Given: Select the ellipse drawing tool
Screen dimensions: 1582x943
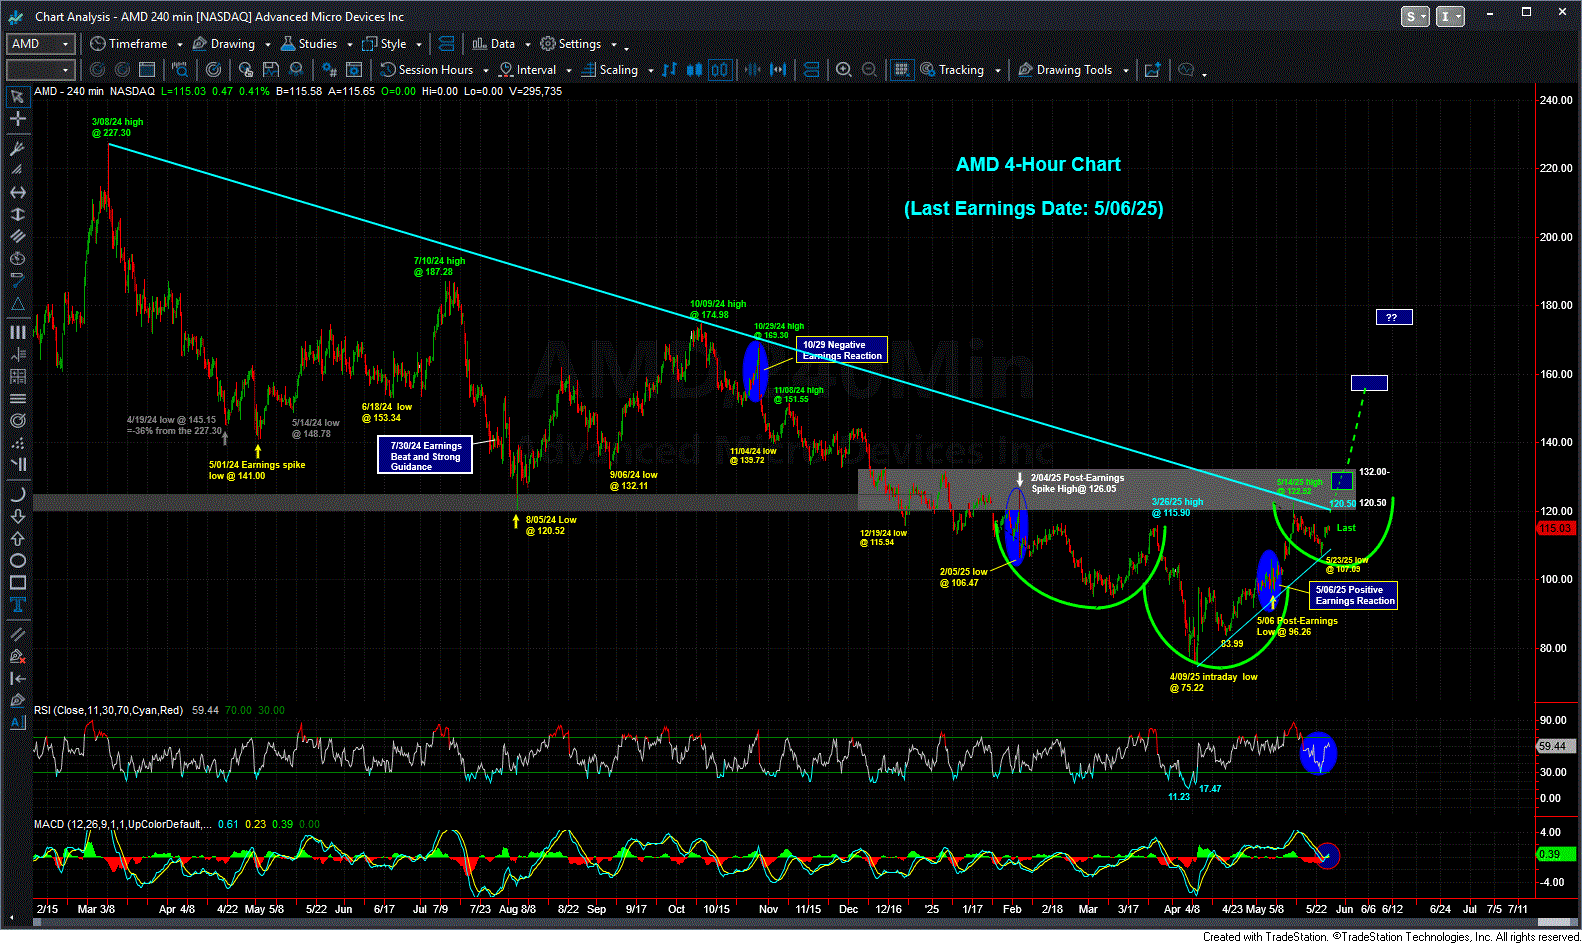Looking at the screenshot, I should [17, 560].
